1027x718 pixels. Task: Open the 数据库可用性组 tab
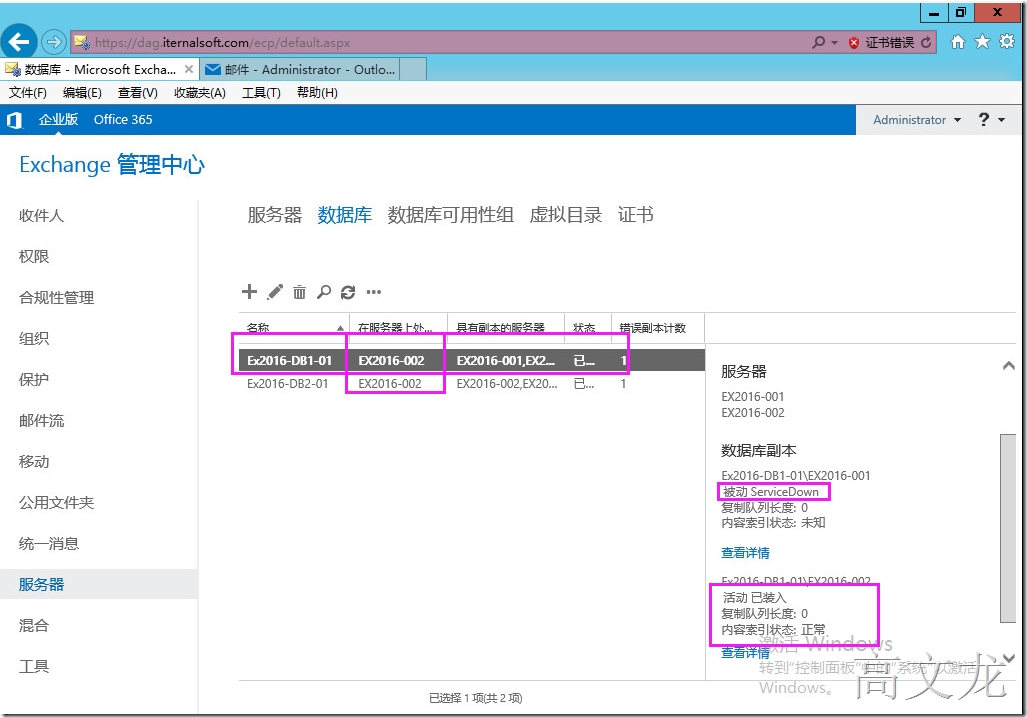click(451, 215)
